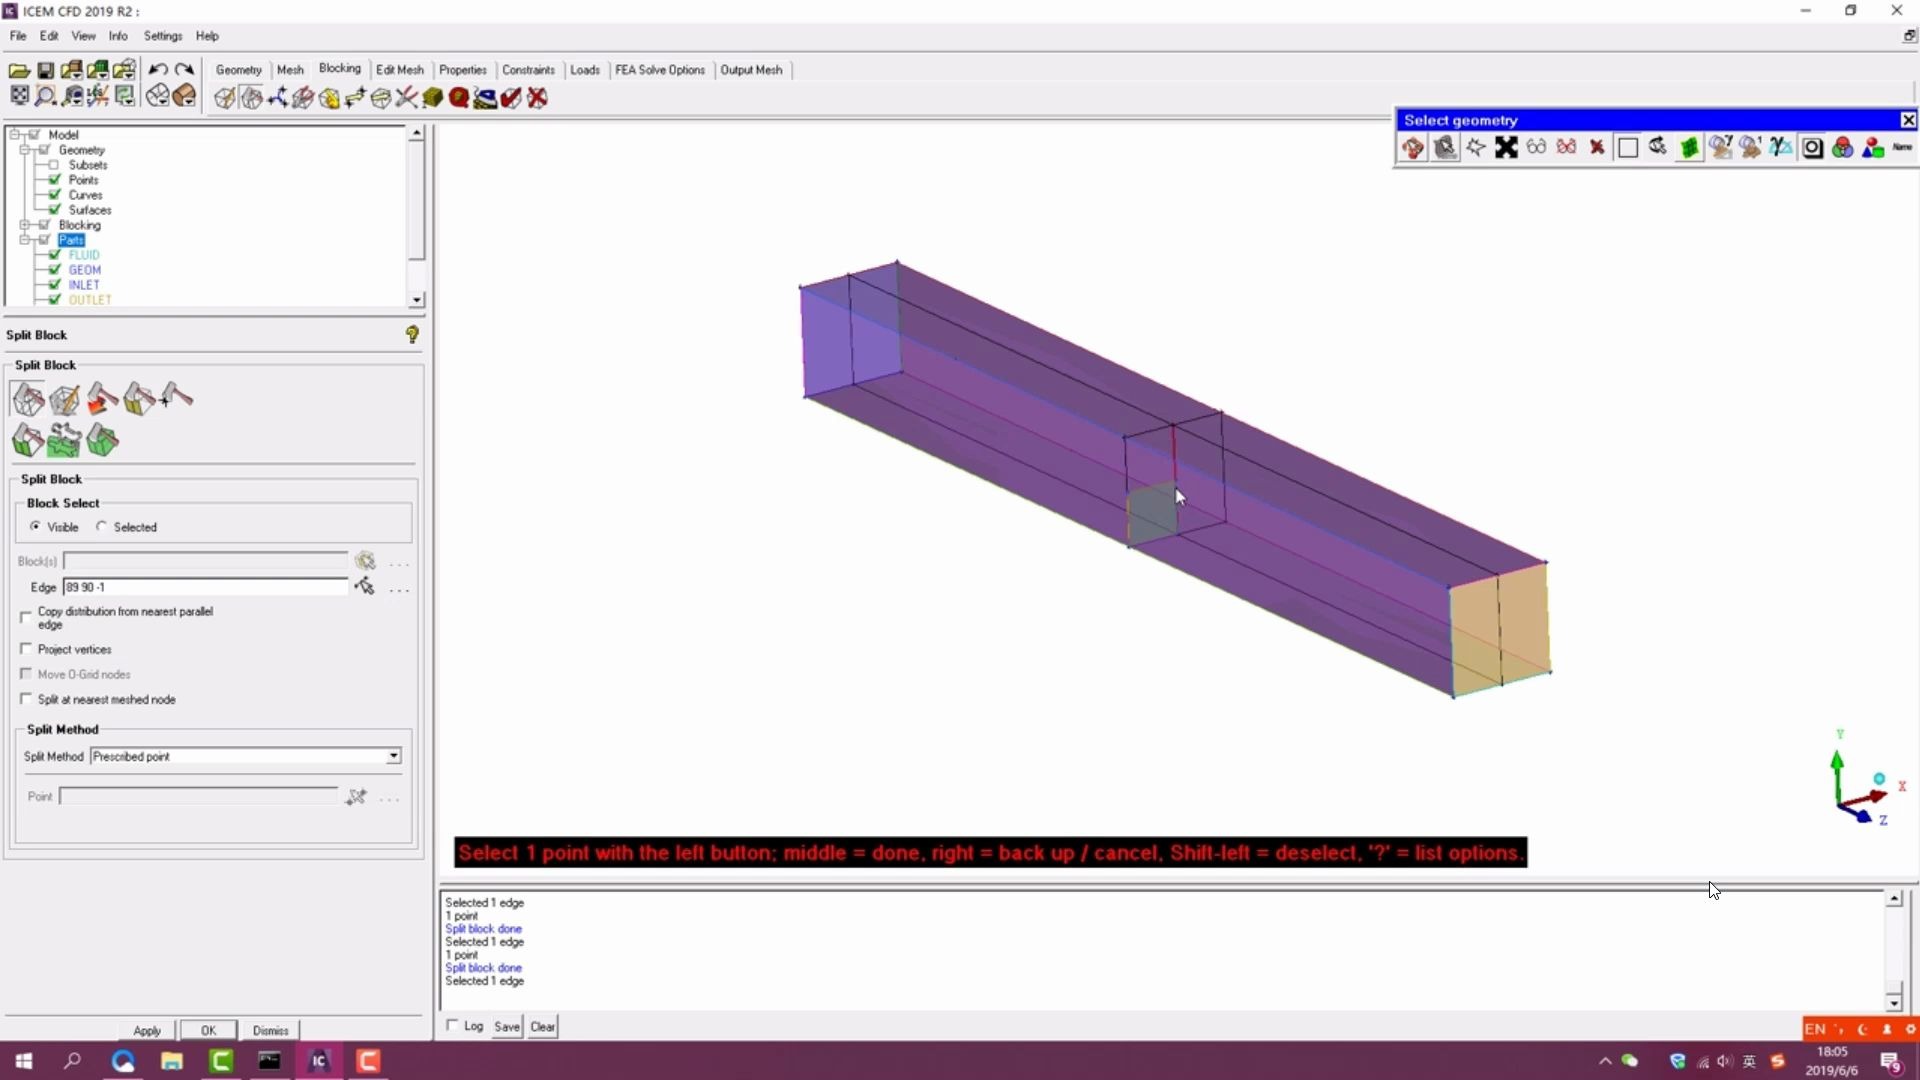The image size is (1920, 1080).
Task: Click the red glasses icon in Select geometry
Action: click(1567, 148)
